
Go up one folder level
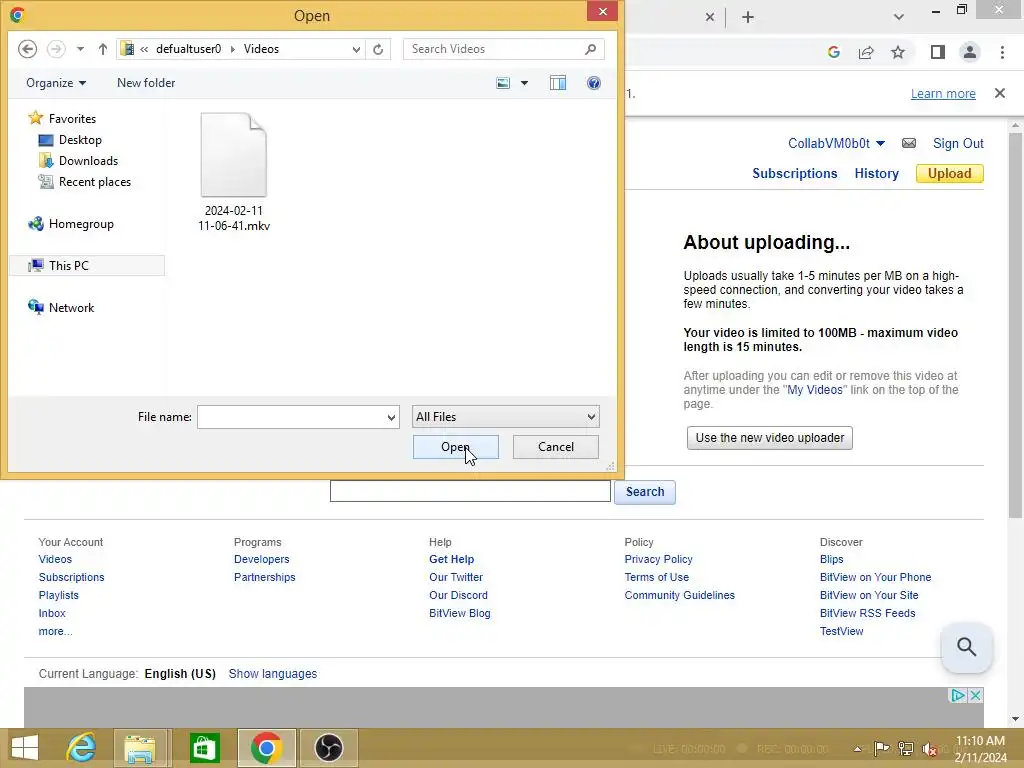103,49
